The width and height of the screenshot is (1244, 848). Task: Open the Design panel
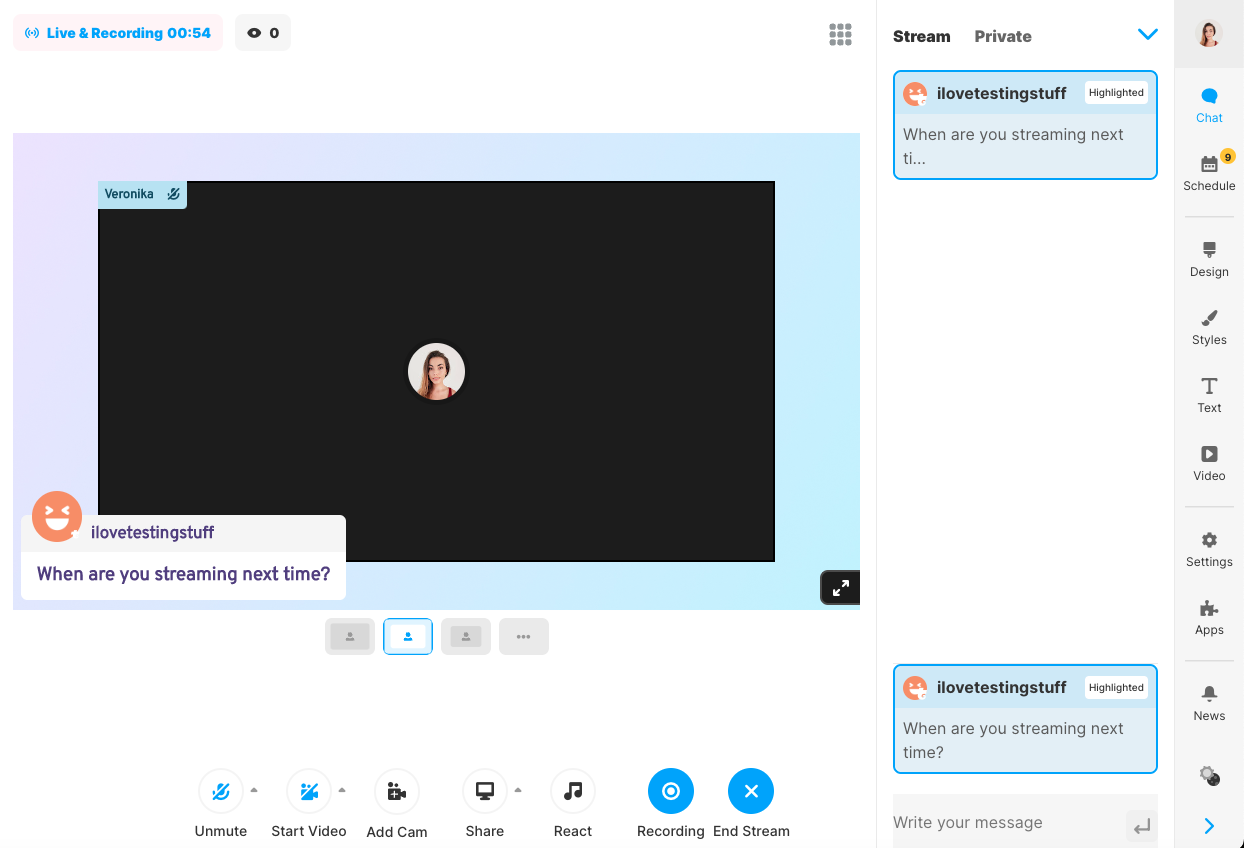coord(1209,259)
